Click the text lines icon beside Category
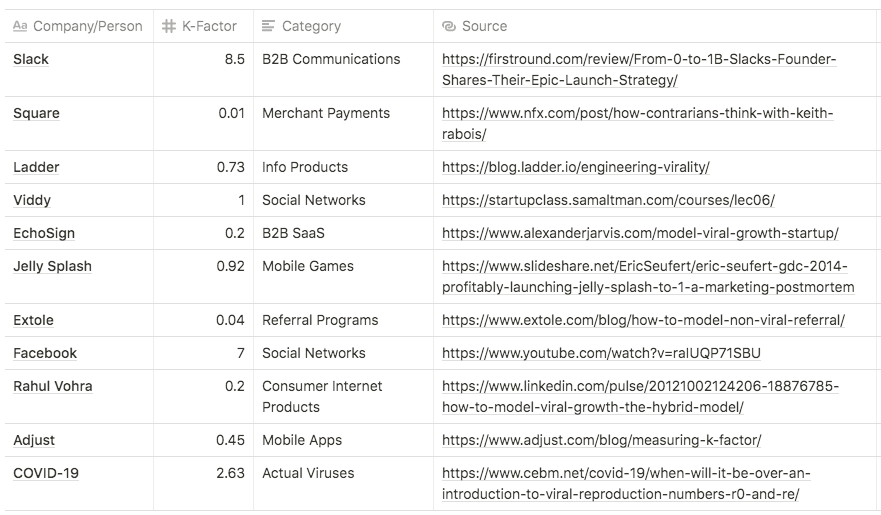This screenshot has width=881, height=515. (x=268, y=26)
